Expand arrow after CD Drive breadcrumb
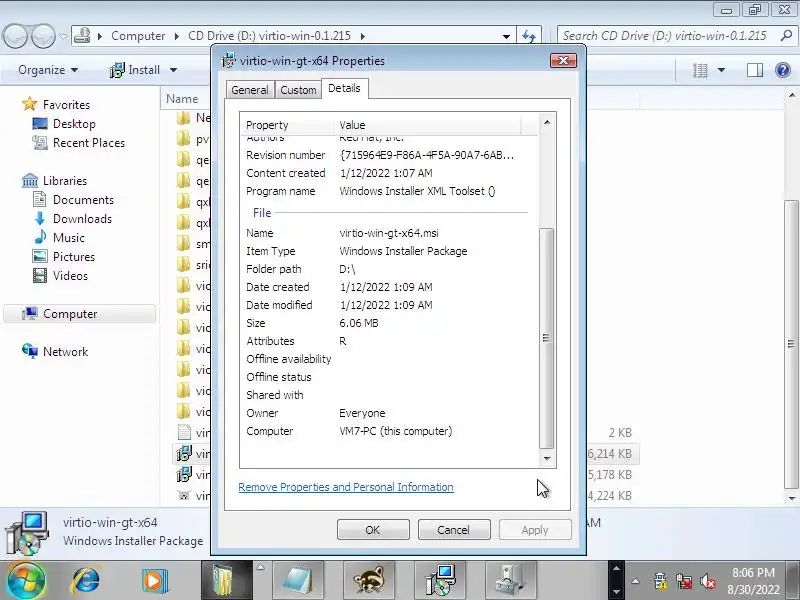The width and height of the screenshot is (800, 600). (x=363, y=36)
